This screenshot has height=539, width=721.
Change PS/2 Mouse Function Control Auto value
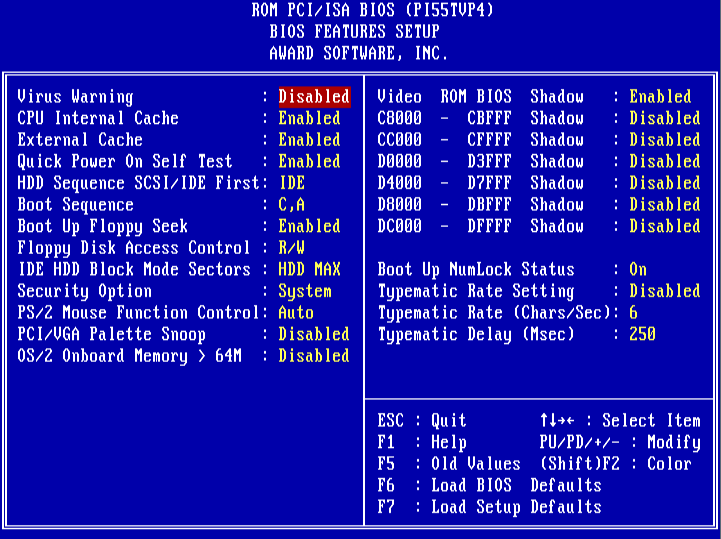[x=297, y=313]
